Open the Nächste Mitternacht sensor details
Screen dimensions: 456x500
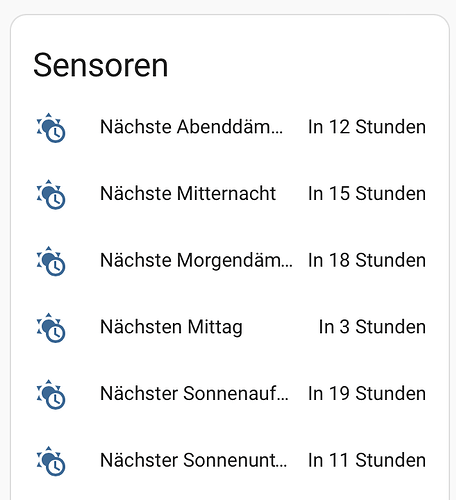click(x=188, y=194)
